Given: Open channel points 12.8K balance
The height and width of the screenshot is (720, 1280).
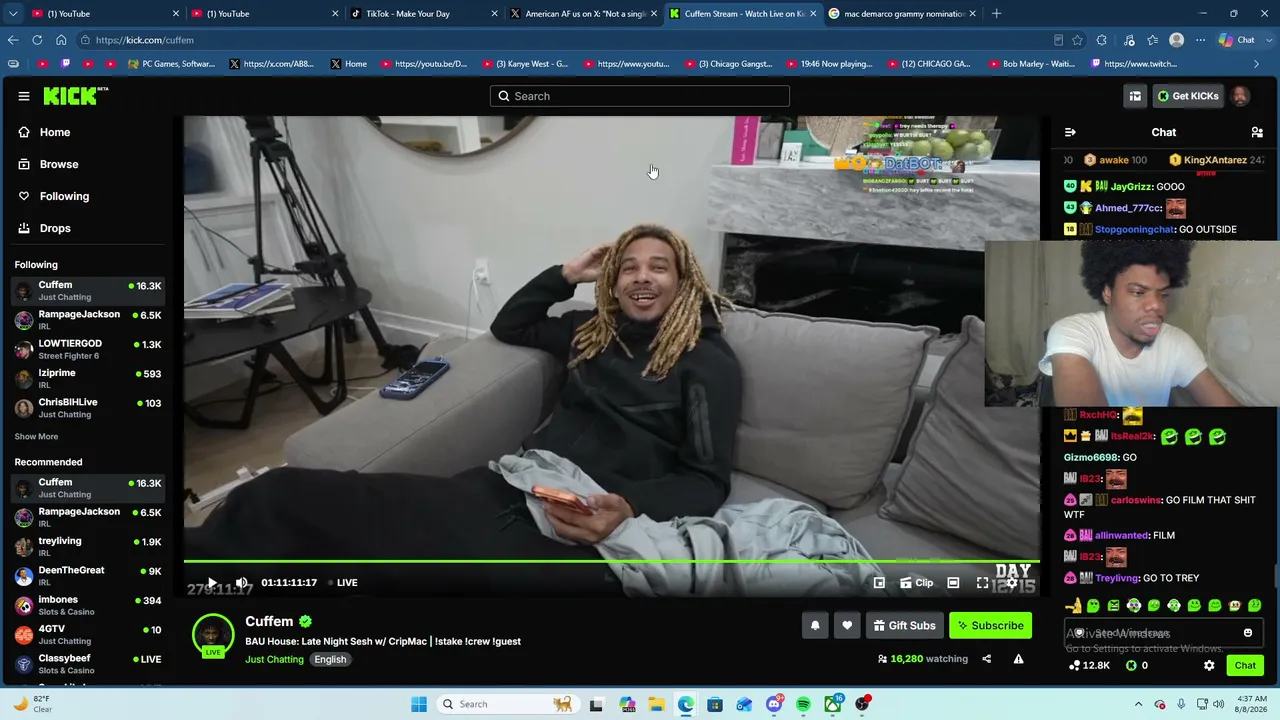Looking at the screenshot, I should tap(1089, 666).
